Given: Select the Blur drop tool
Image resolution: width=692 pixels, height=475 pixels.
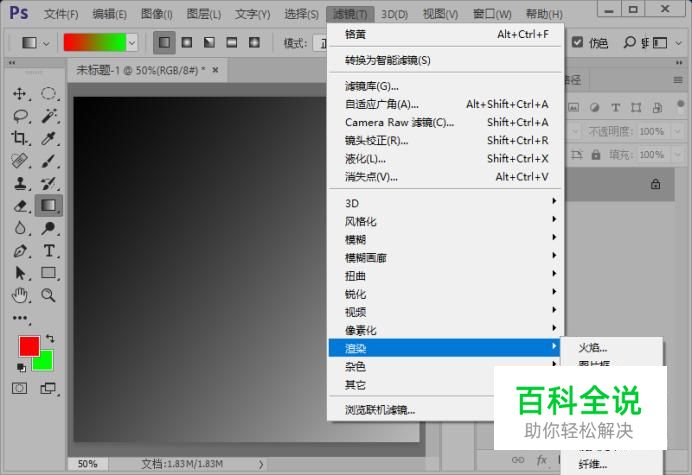Looking at the screenshot, I should point(19,228).
